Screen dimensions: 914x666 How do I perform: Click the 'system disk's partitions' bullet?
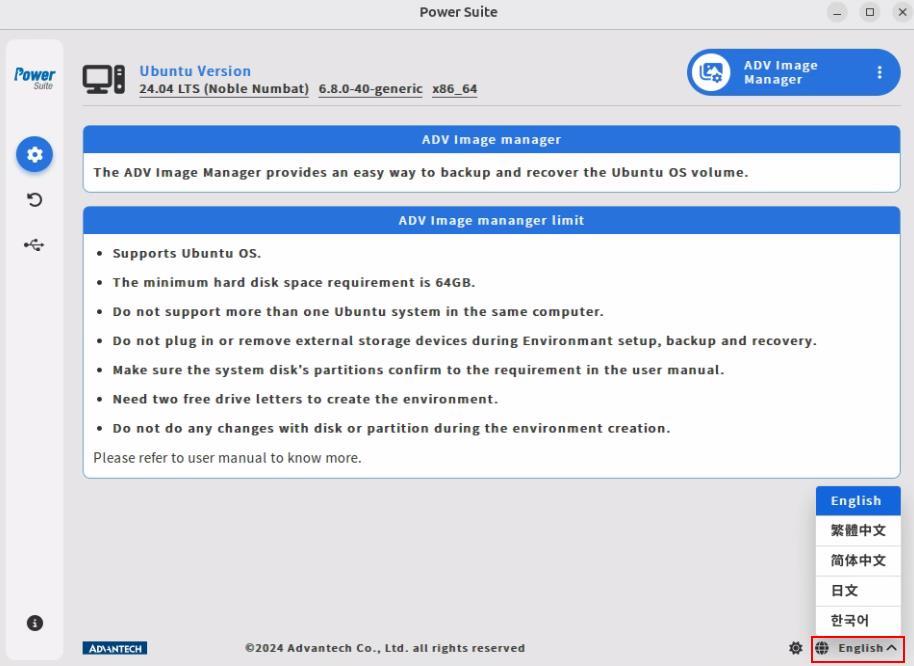[x=419, y=370]
